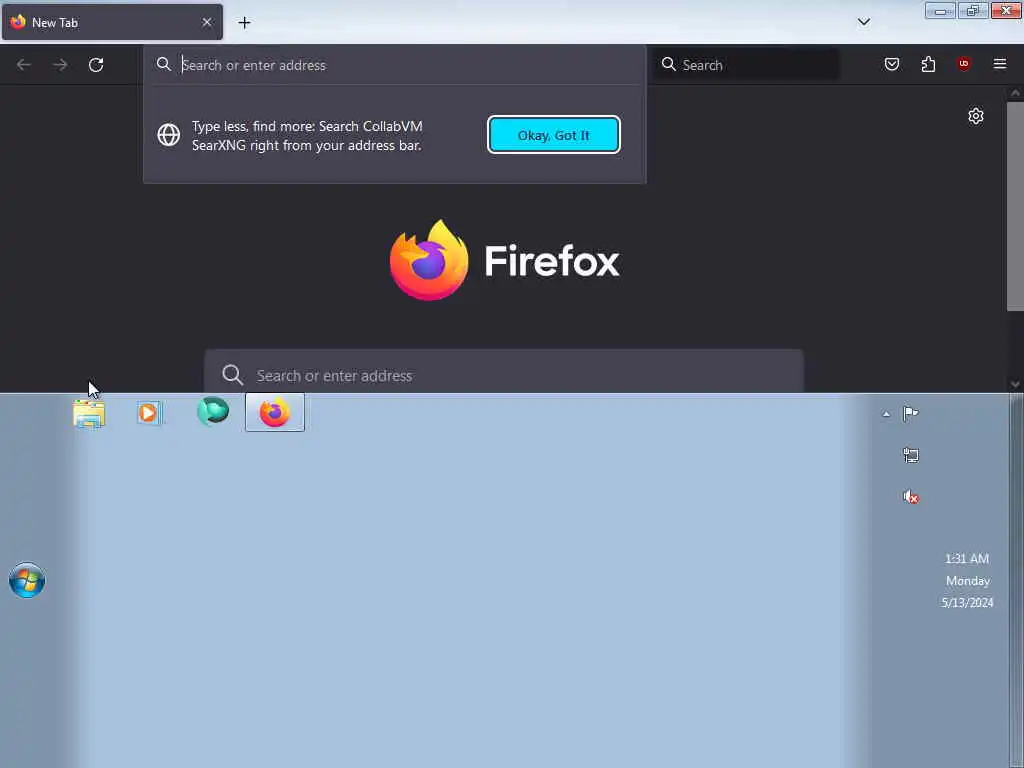This screenshot has width=1024, height=768.
Task: Open the teal globe browser taskbar icon
Action: coord(213,411)
